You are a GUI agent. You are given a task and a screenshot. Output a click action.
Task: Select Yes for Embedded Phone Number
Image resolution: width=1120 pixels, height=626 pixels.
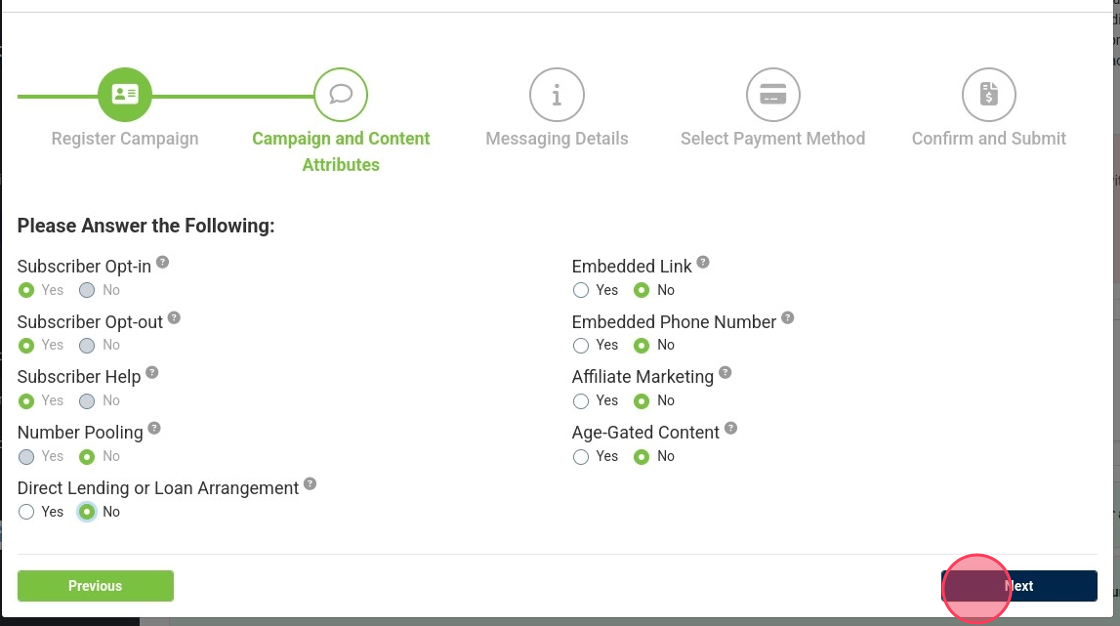(581, 346)
